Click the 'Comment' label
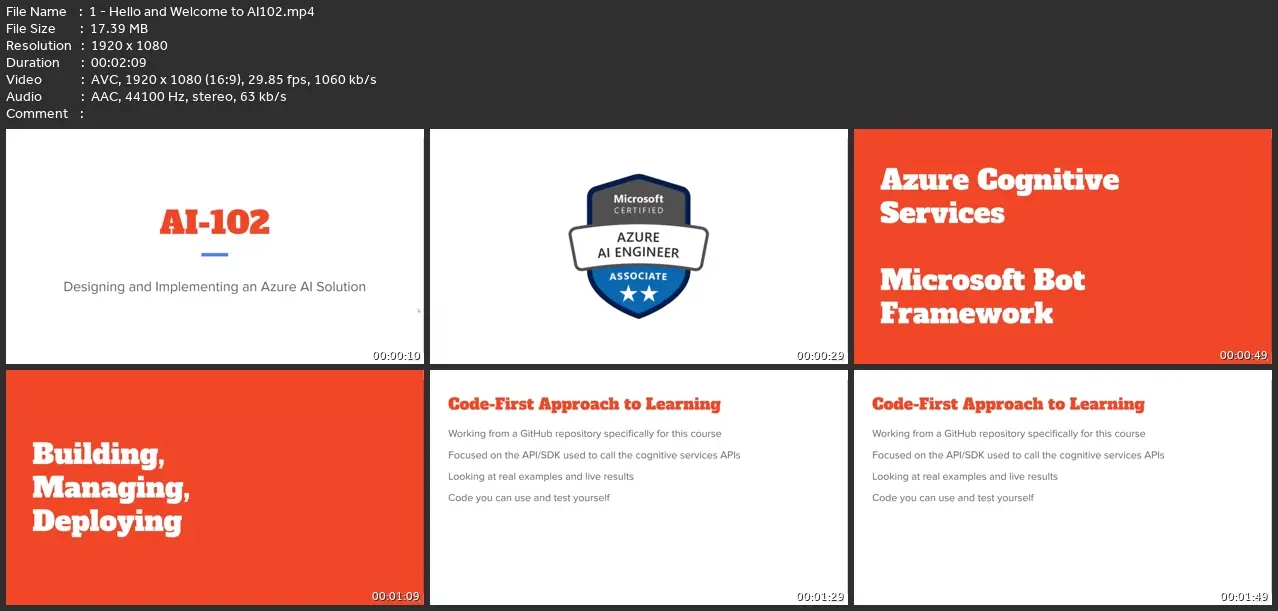The image size is (1278, 611). [x=37, y=114]
